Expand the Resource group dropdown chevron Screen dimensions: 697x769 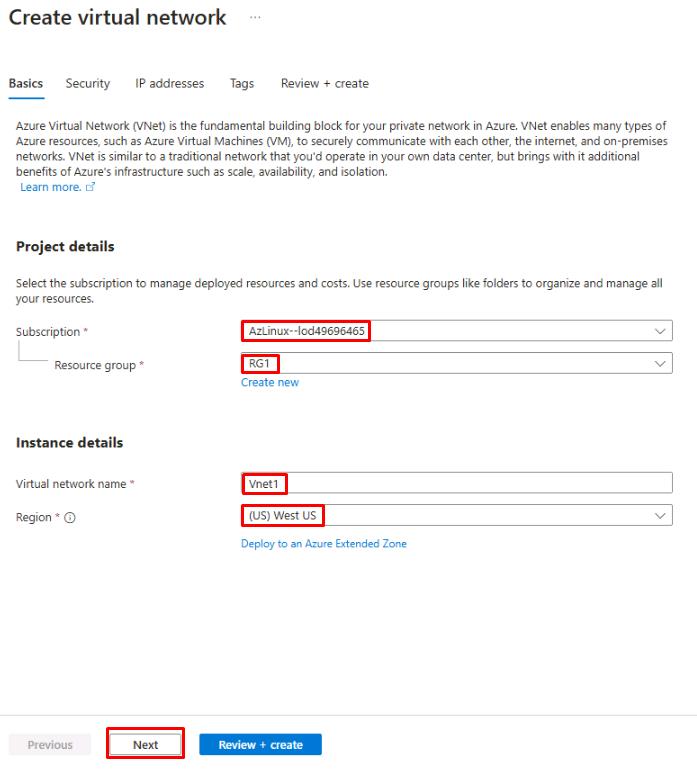660,363
